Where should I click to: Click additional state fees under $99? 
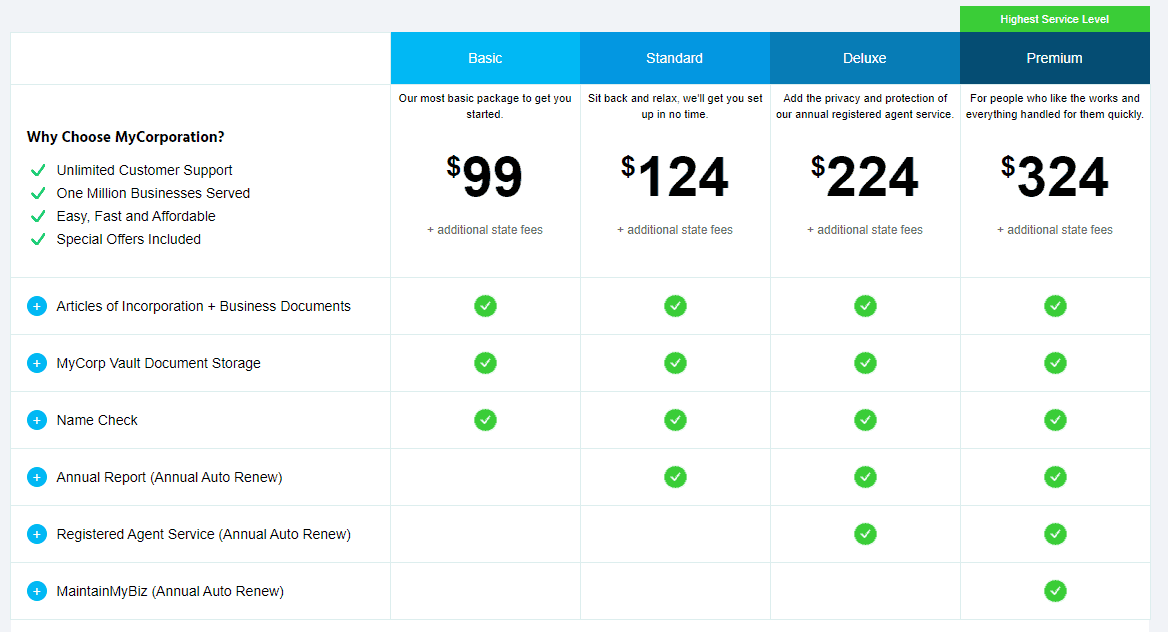485,230
